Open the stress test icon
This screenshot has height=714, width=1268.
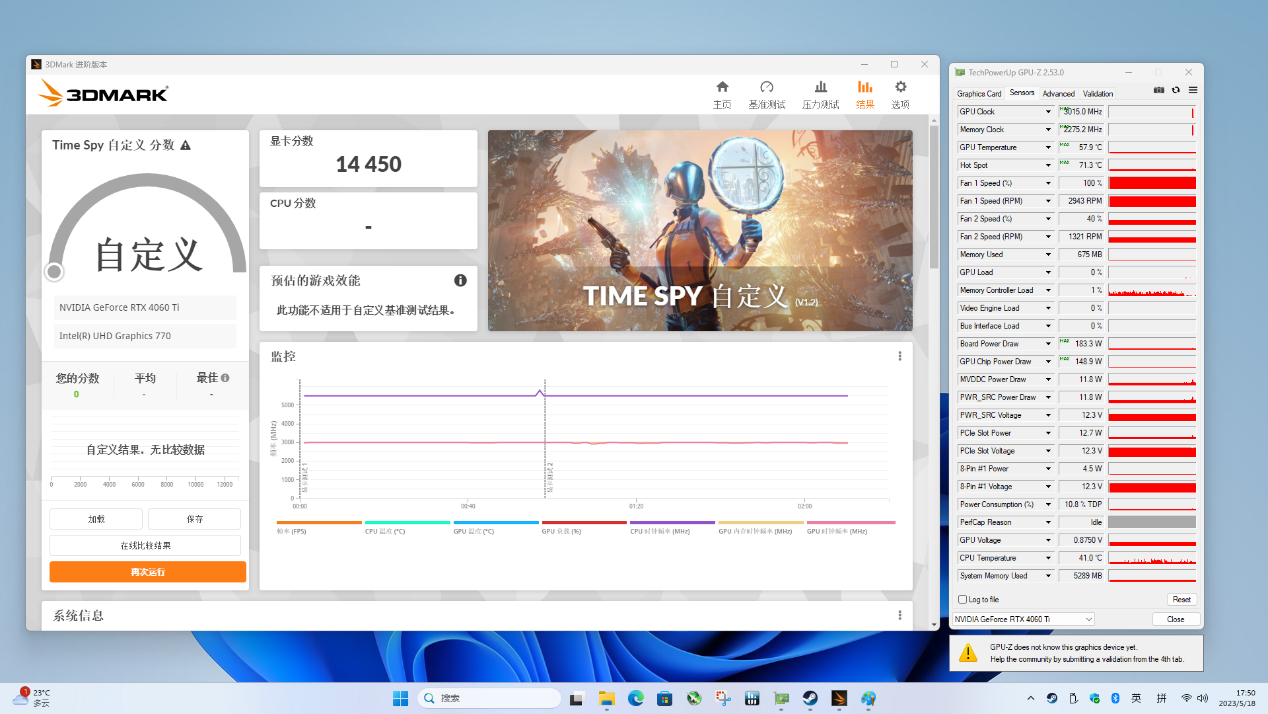click(x=821, y=88)
